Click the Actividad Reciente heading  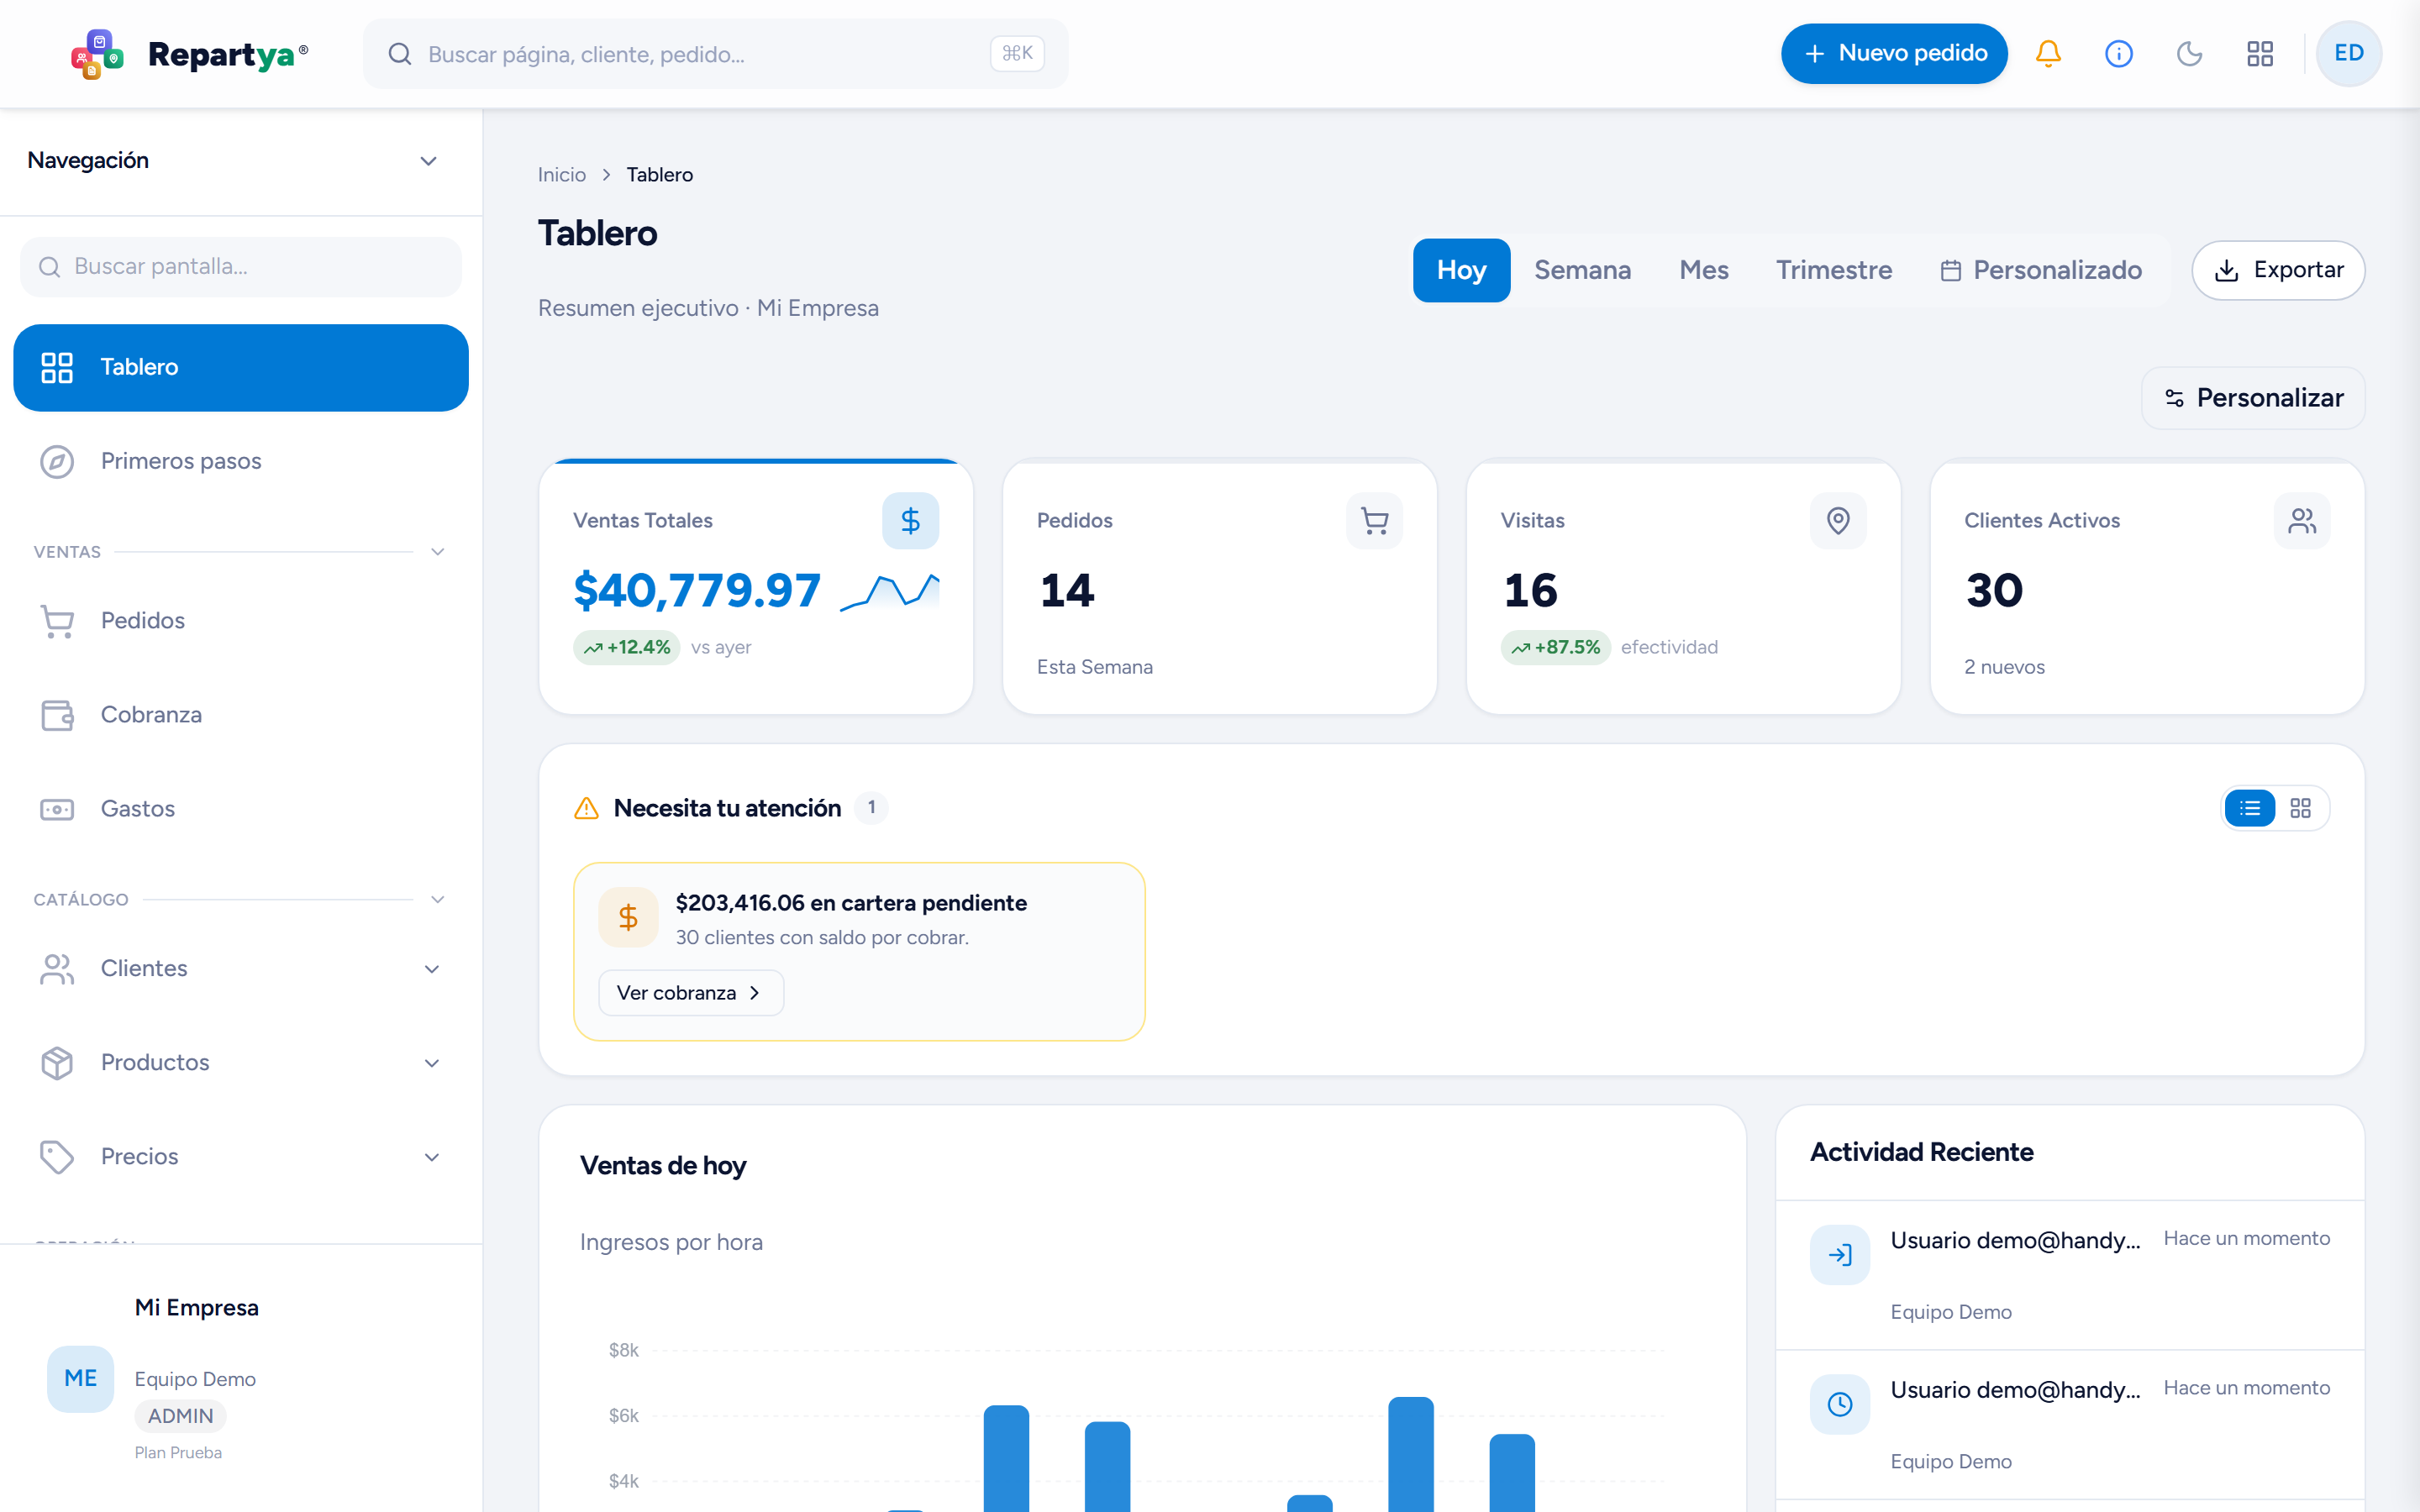click(x=1921, y=1153)
